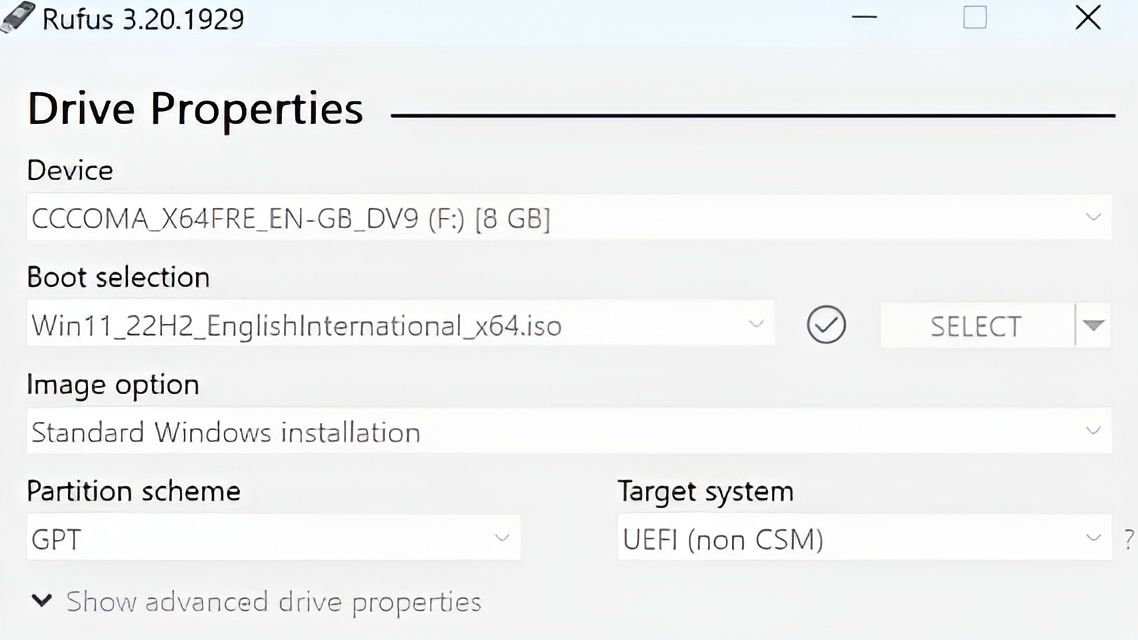
Task: Minimize the Rufus window
Action: click(x=864, y=17)
